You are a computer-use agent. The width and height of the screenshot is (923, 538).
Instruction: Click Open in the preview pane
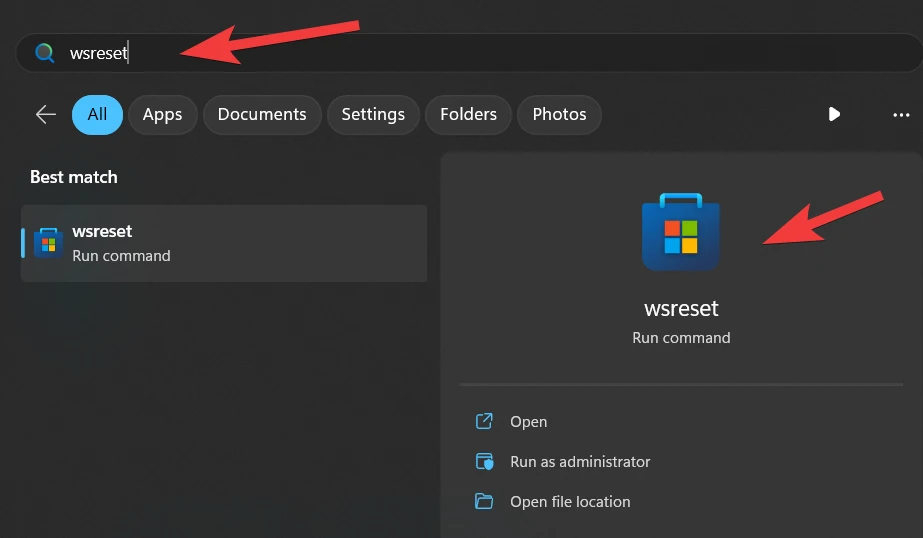[x=528, y=422]
